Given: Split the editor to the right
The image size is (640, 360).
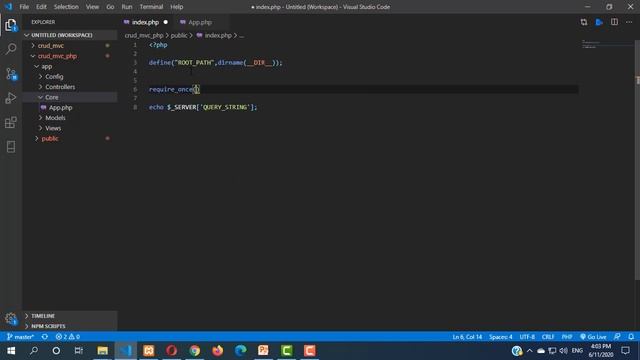Looking at the screenshot, I should tap(614, 22).
